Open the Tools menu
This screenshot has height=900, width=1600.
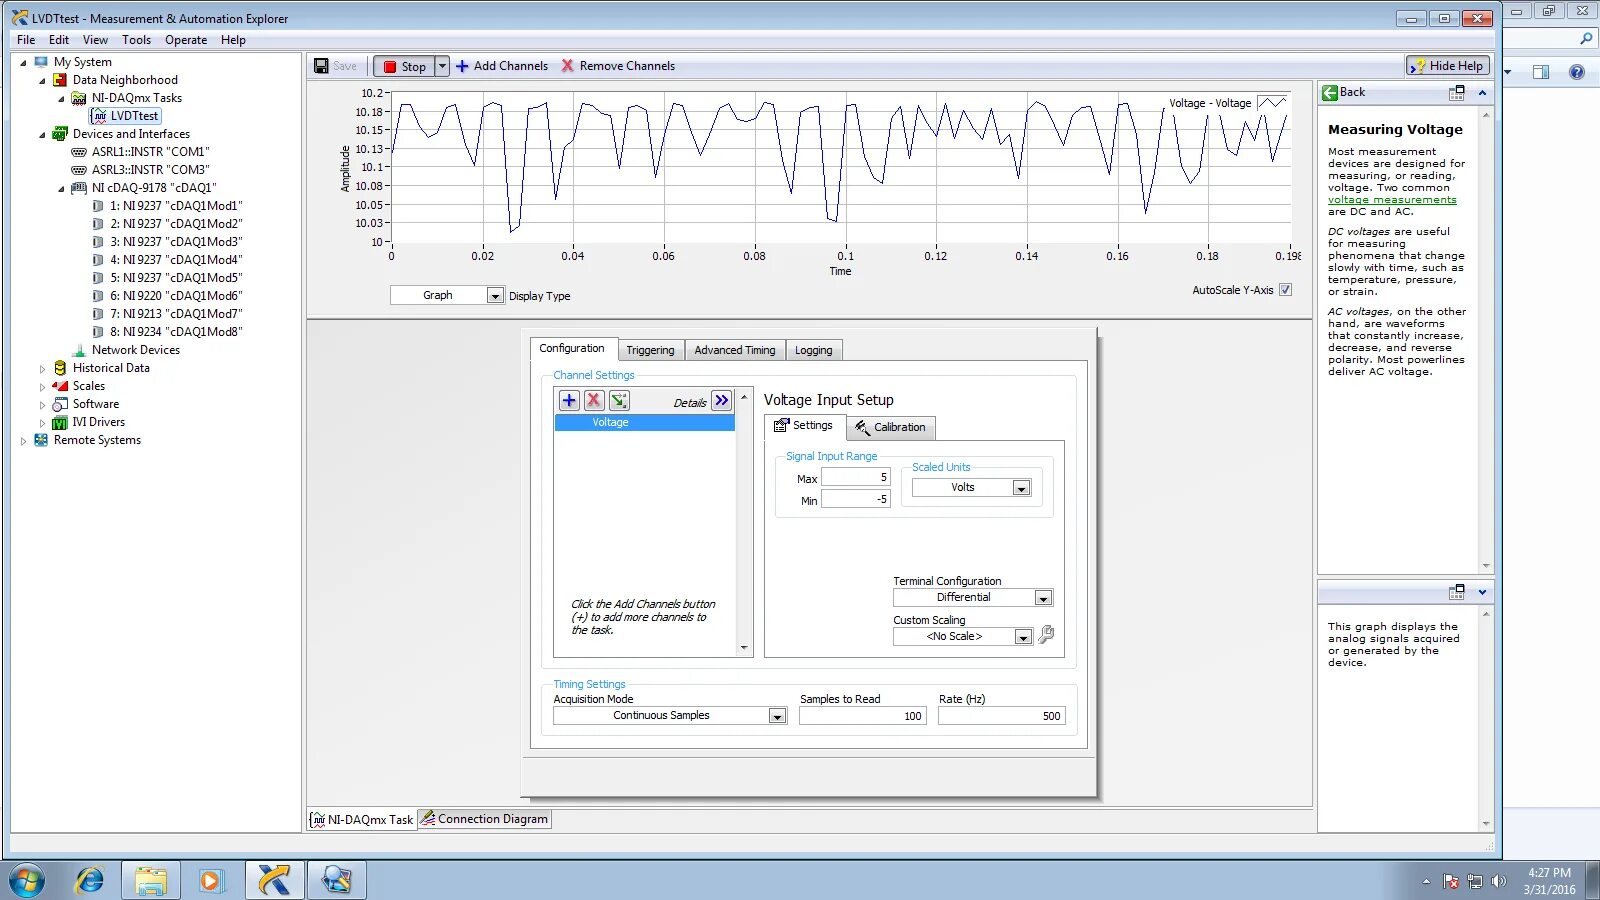click(x=136, y=40)
